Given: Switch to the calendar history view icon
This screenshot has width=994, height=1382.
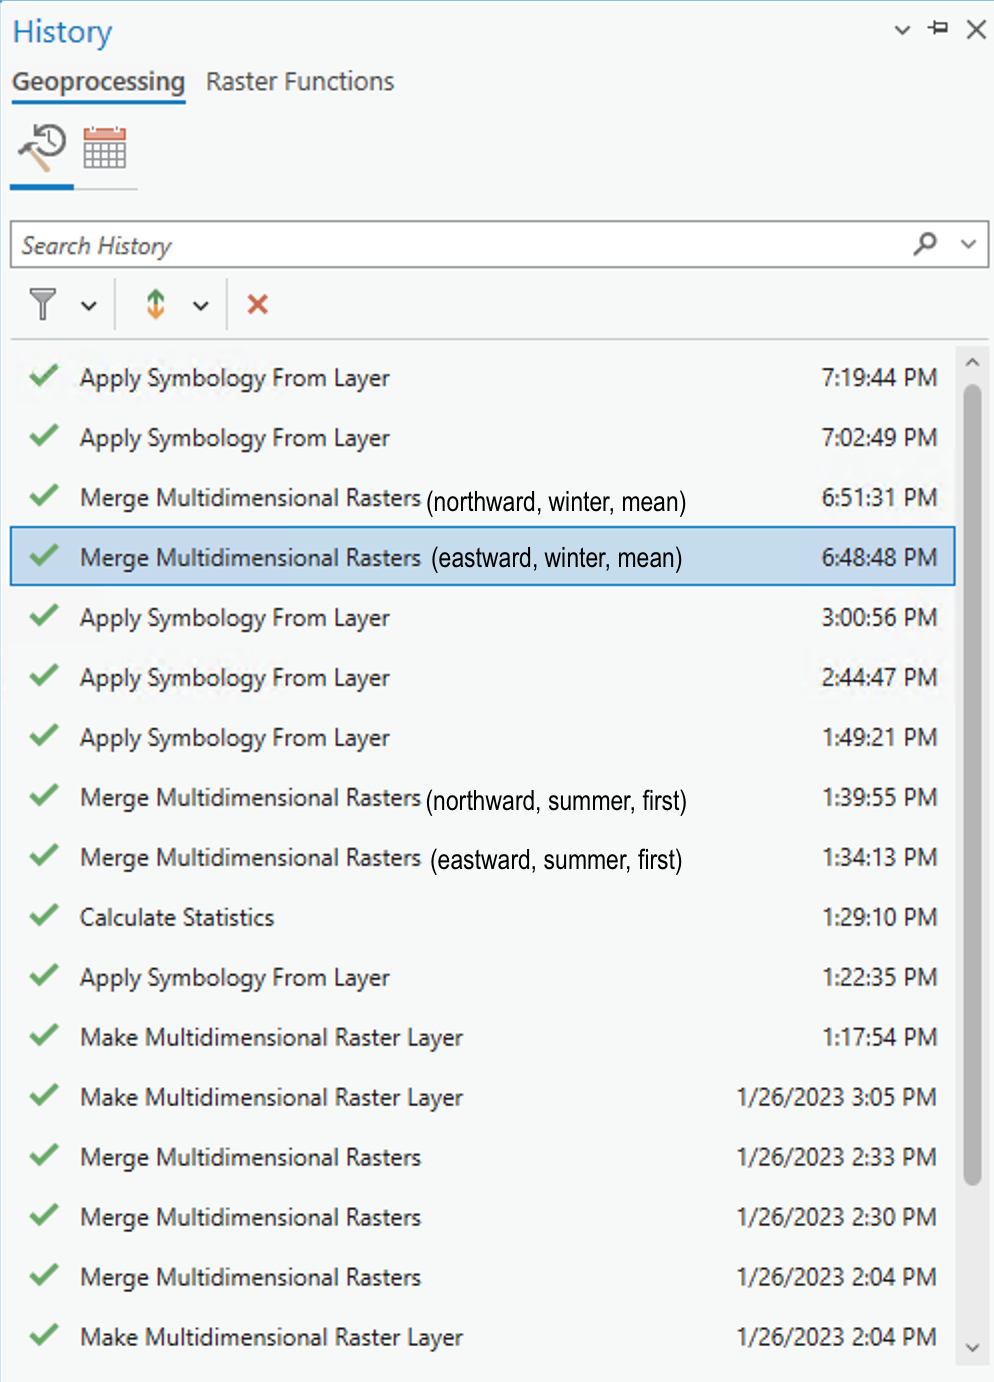Looking at the screenshot, I should tap(105, 148).
